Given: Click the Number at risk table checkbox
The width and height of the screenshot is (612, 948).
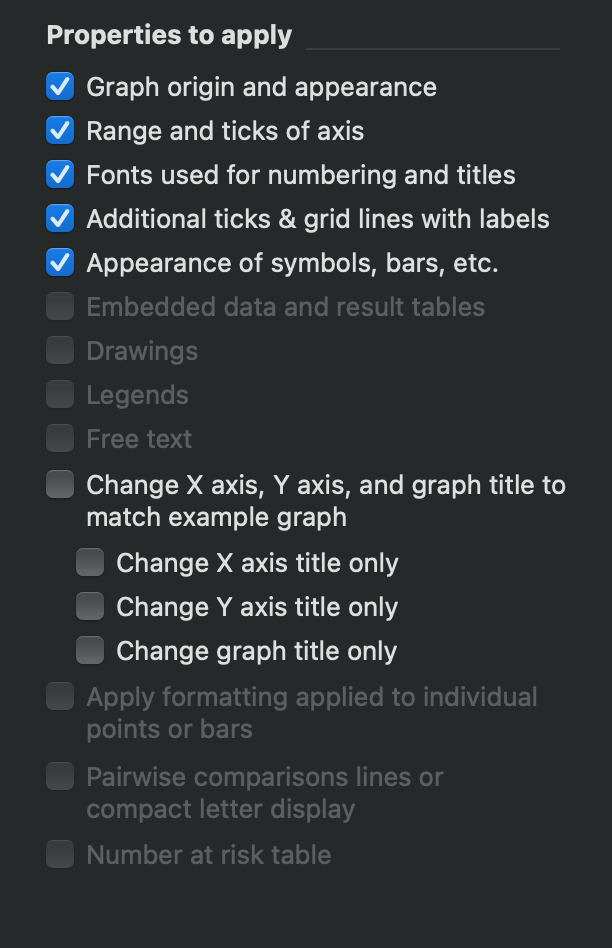Looking at the screenshot, I should click(x=59, y=855).
